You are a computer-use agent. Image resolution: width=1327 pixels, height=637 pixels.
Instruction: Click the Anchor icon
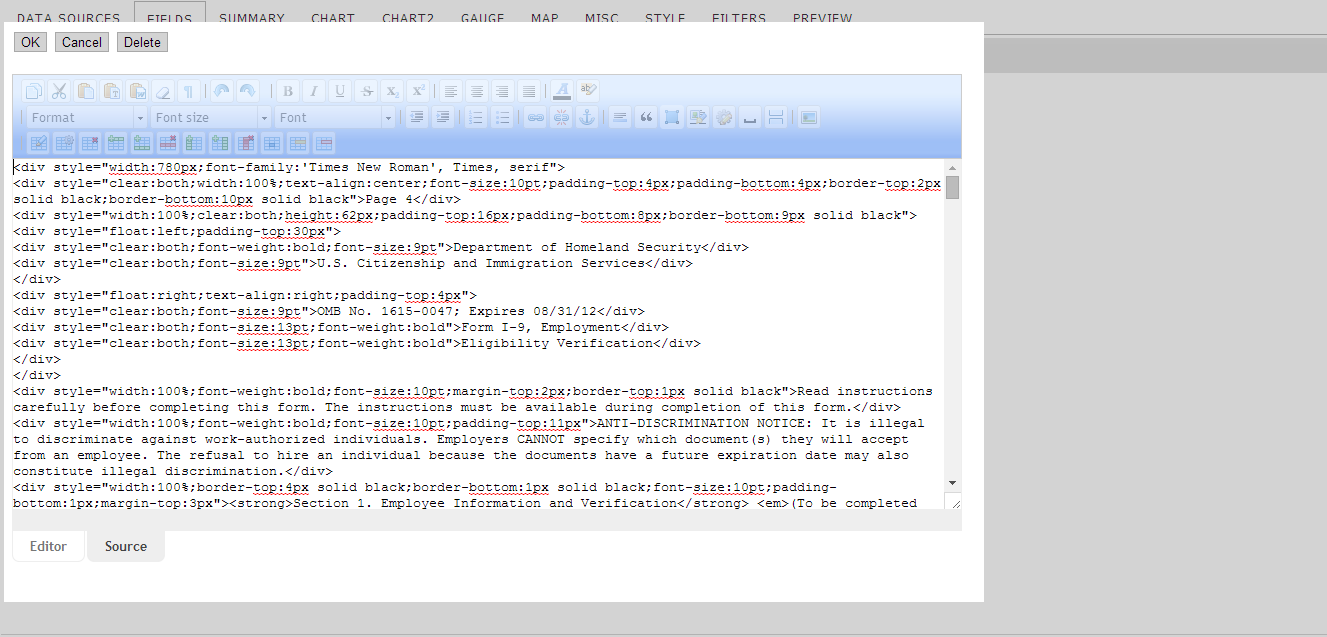[x=587, y=117]
